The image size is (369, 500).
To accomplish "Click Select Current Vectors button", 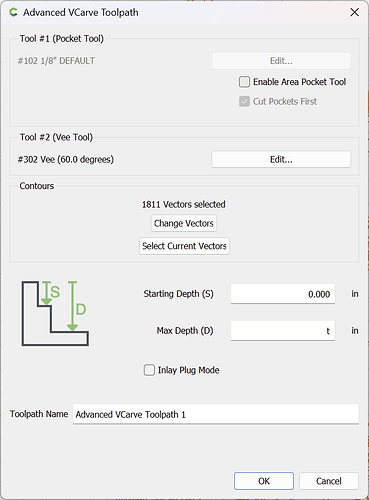I will click(x=184, y=246).
